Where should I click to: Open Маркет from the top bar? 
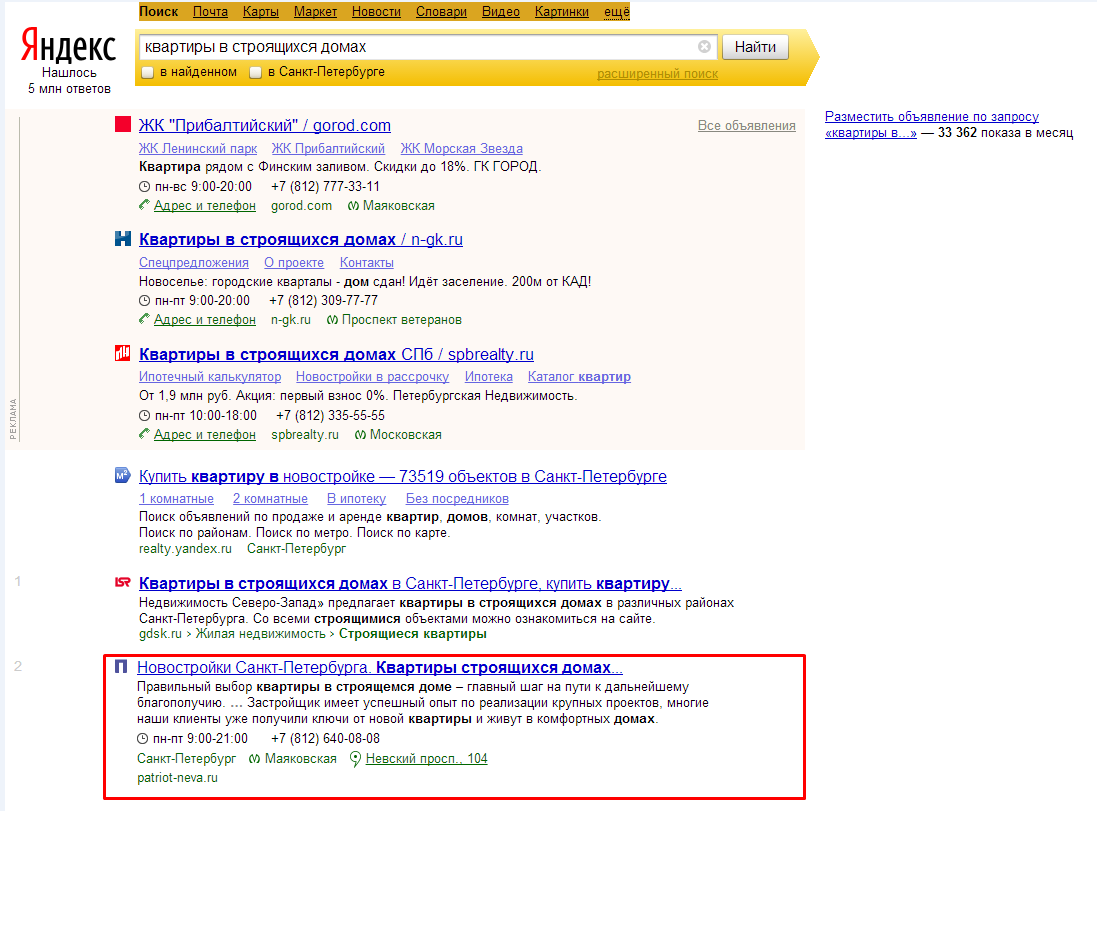point(316,12)
